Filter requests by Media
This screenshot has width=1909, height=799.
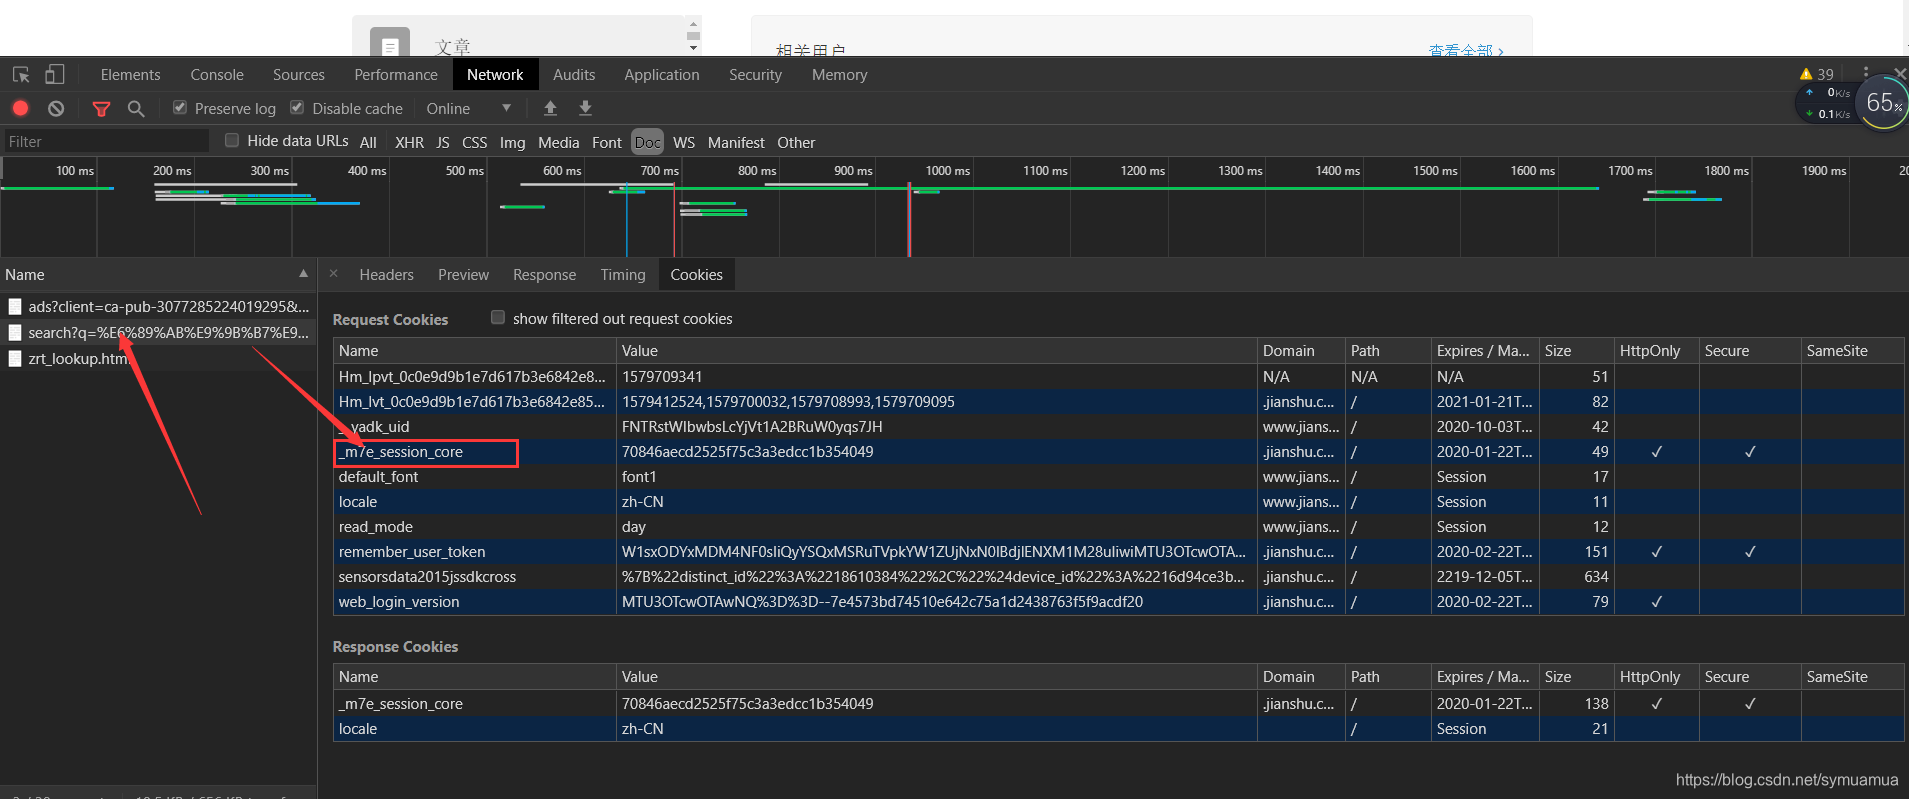pos(558,142)
